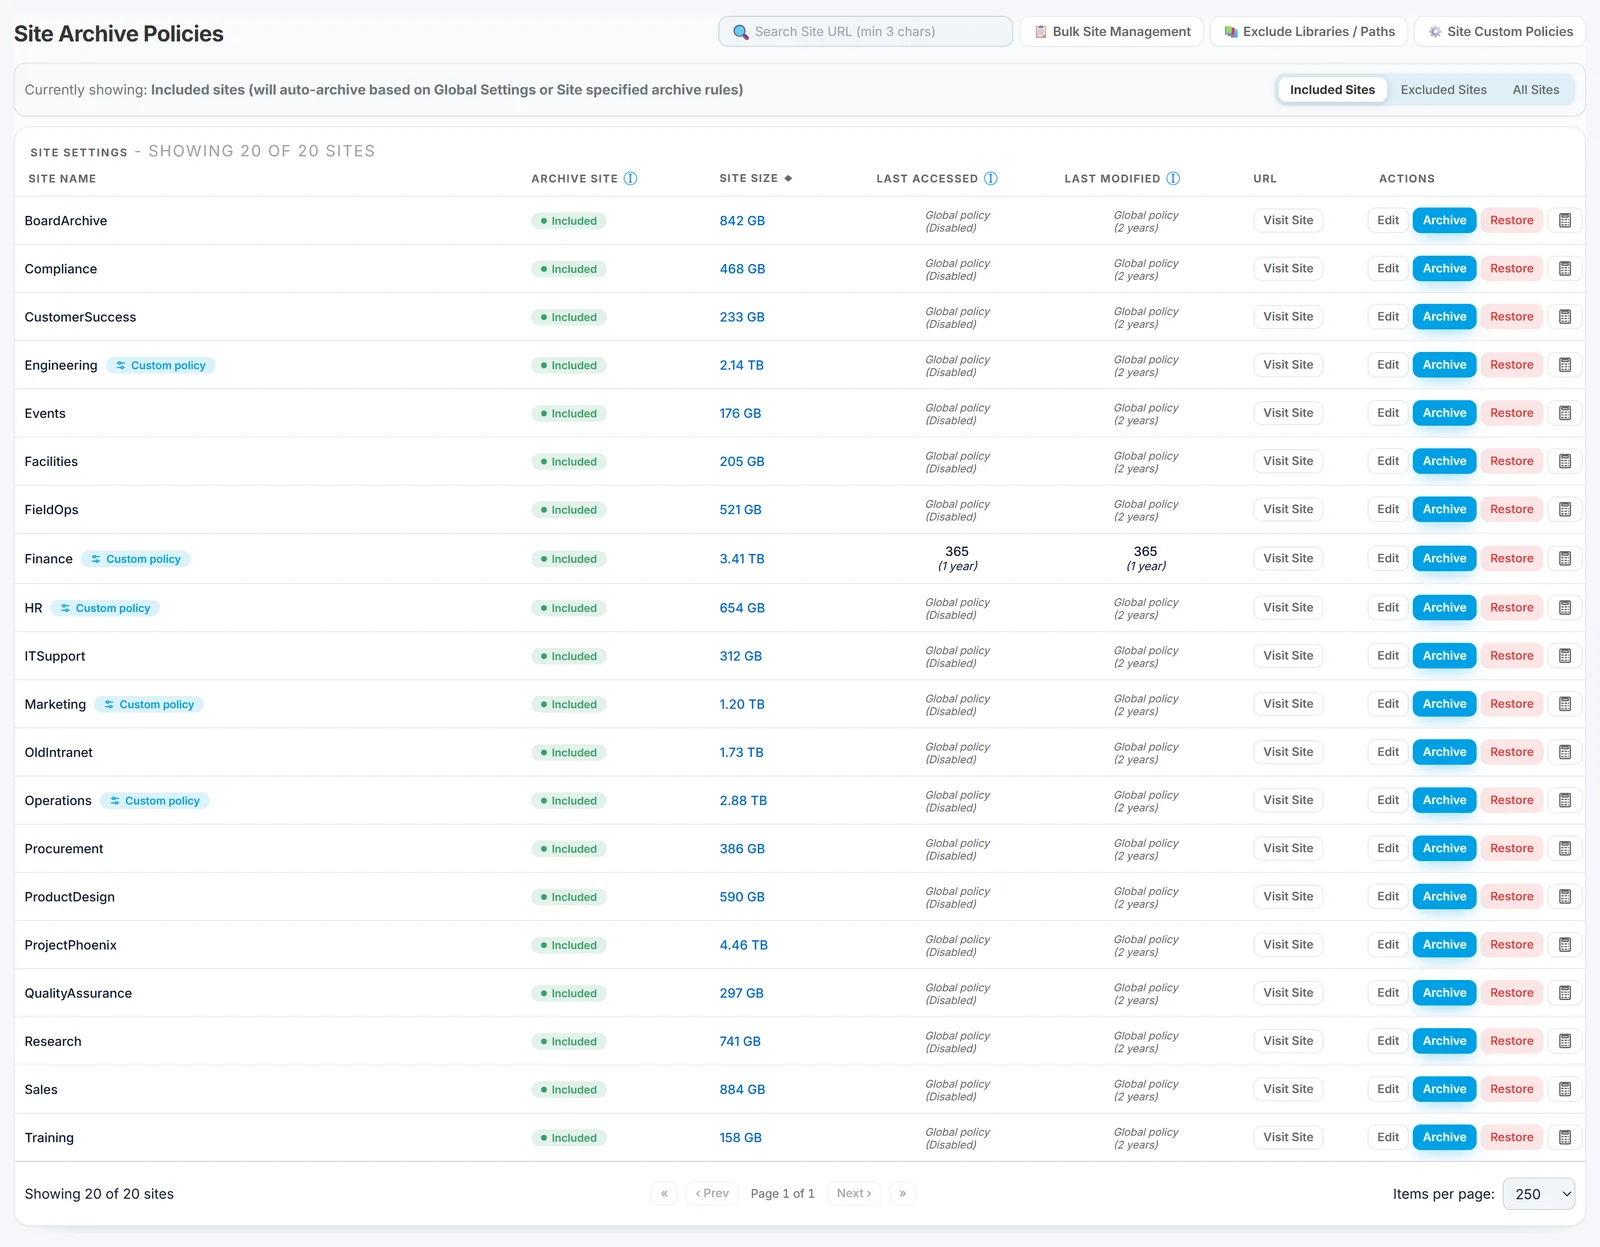Visit the Events site
Image resolution: width=1600 pixels, height=1247 pixels.
pos(1288,413)
